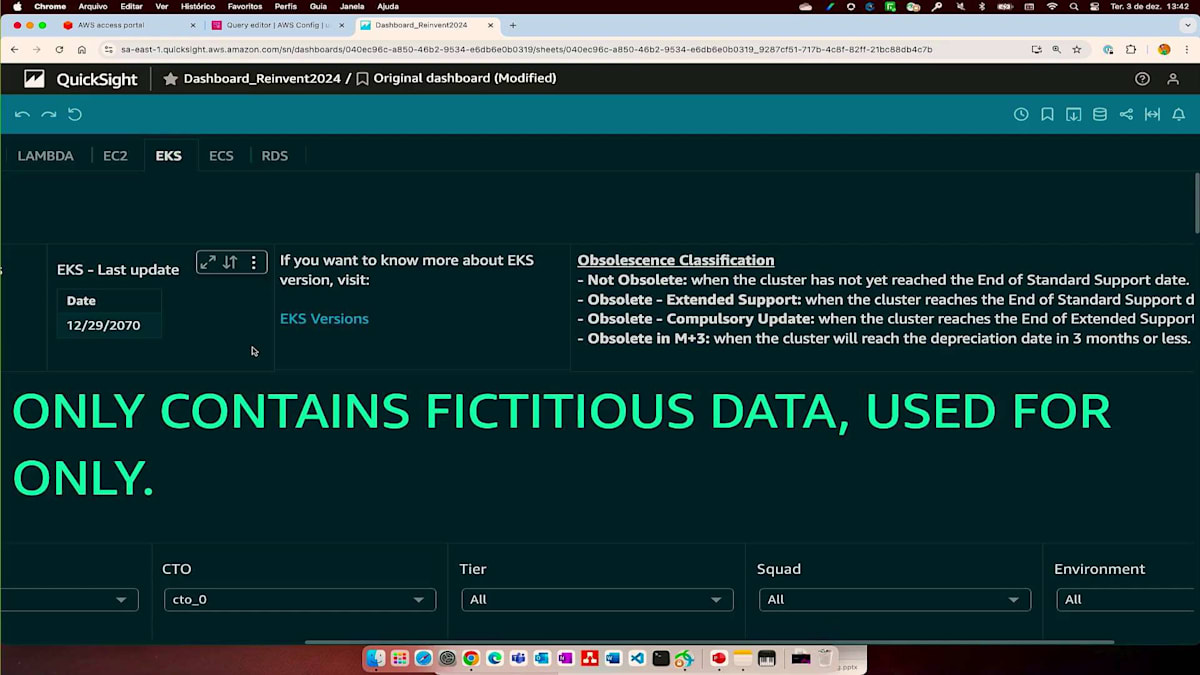Click the Date column header in the table

pyautogui.click(x=109, y=300)
